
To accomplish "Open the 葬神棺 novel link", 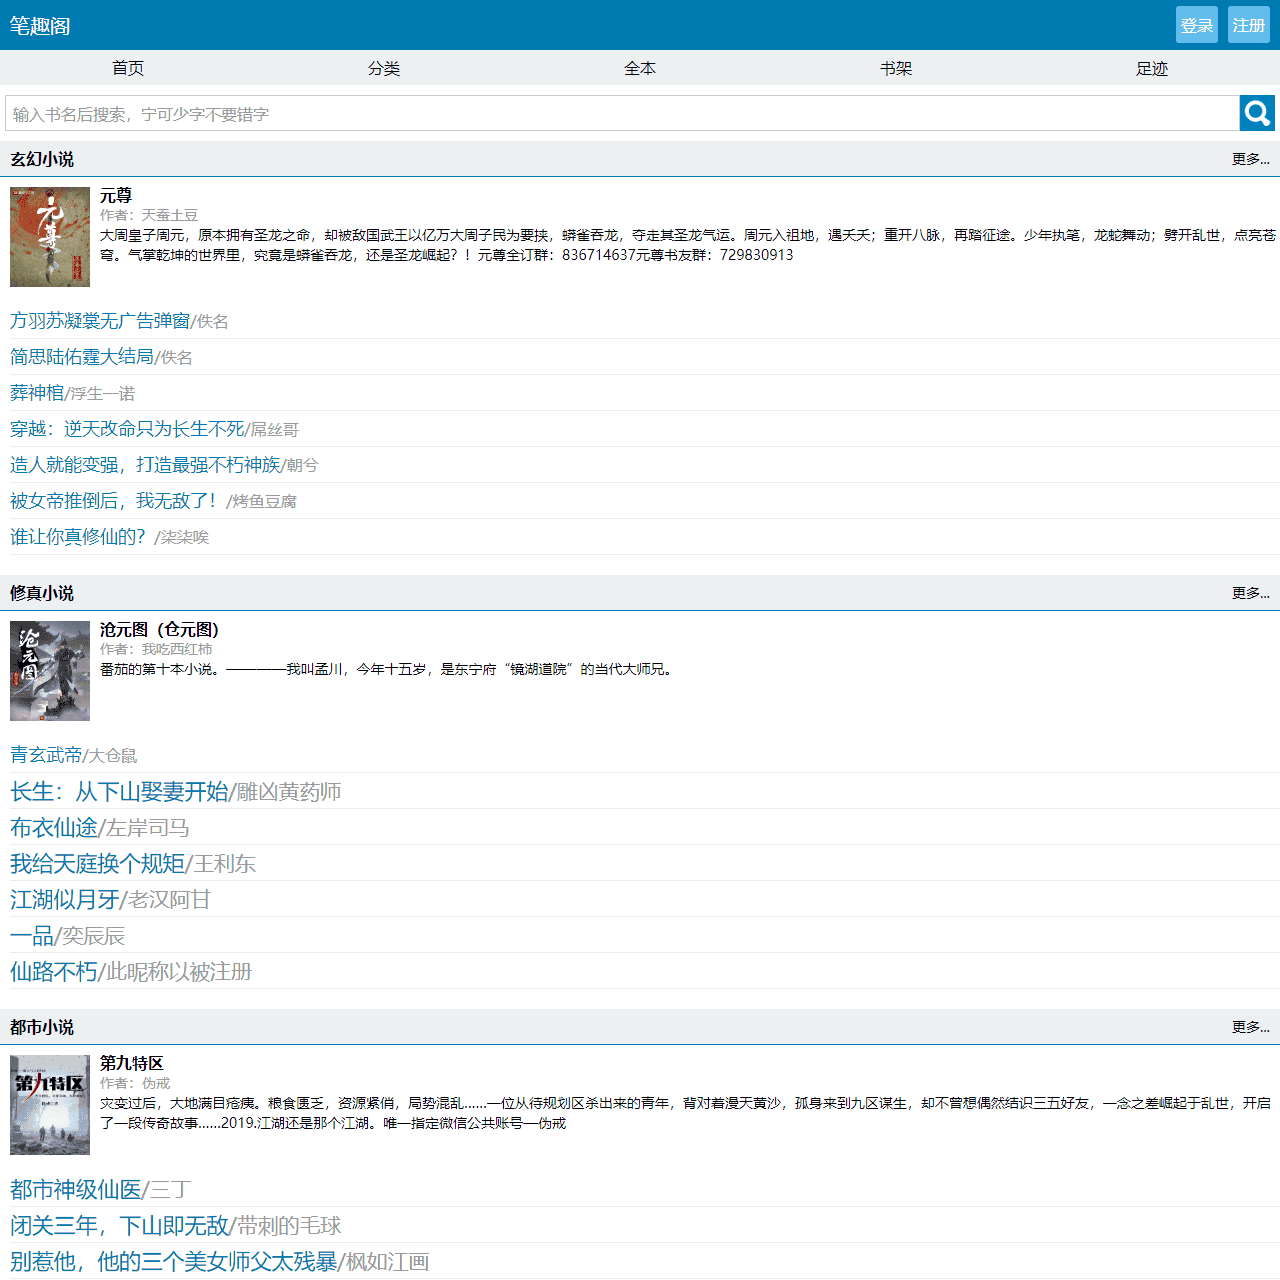I will (37, 392).
